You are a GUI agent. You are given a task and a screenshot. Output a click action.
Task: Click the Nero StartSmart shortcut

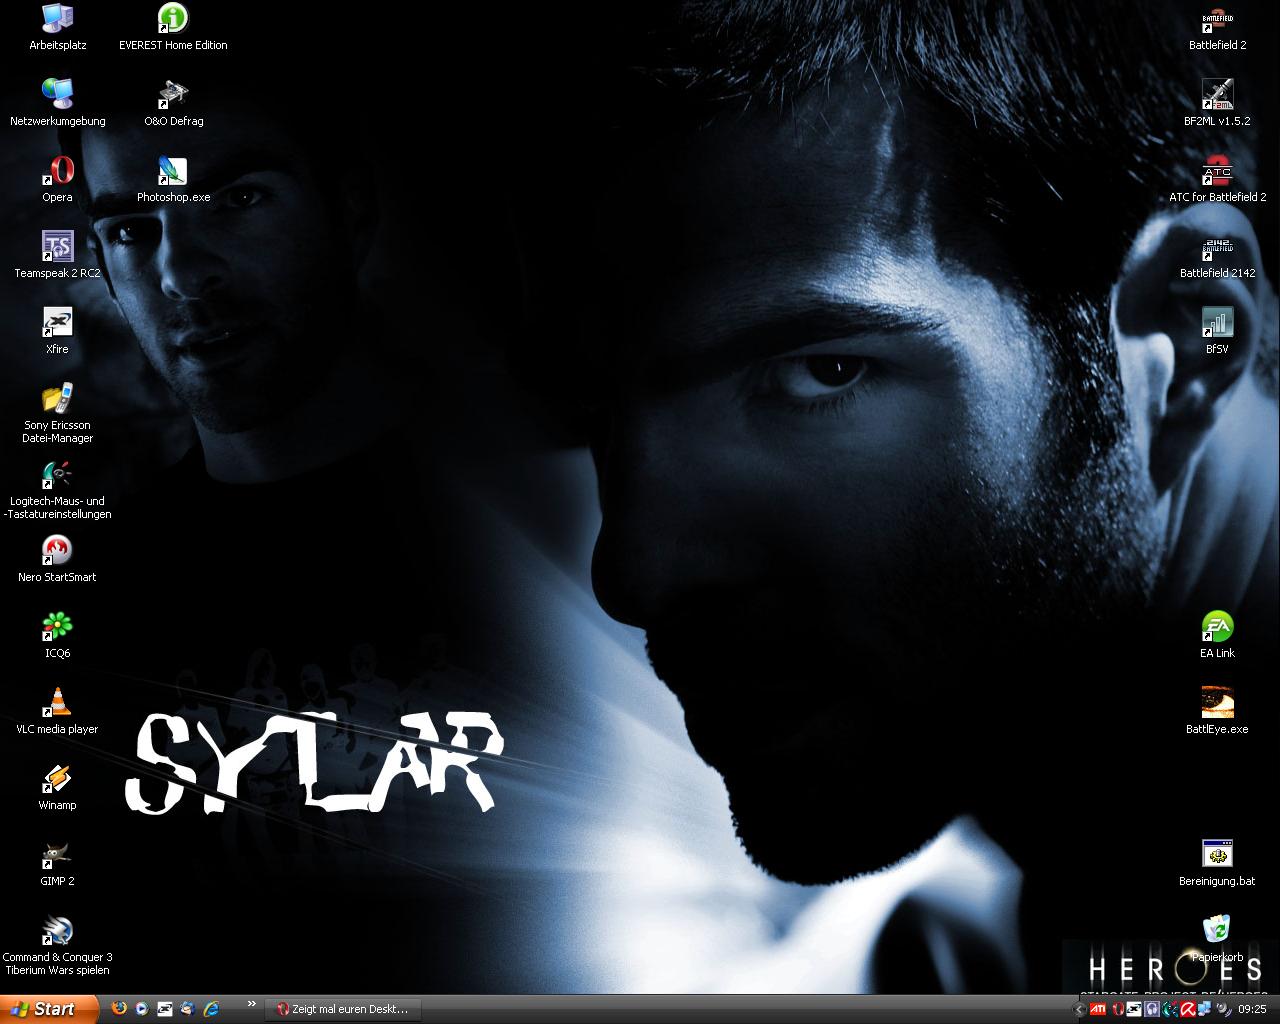[x=57, y=559]
